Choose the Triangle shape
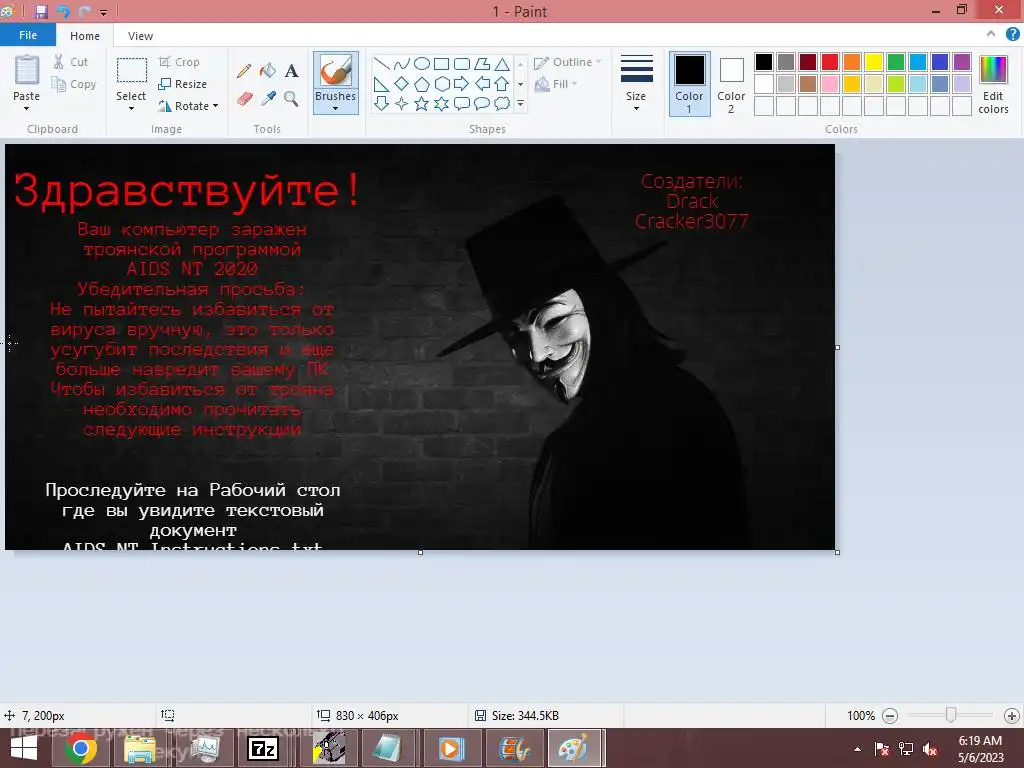 pyautogui.click(x=502, y=63)
